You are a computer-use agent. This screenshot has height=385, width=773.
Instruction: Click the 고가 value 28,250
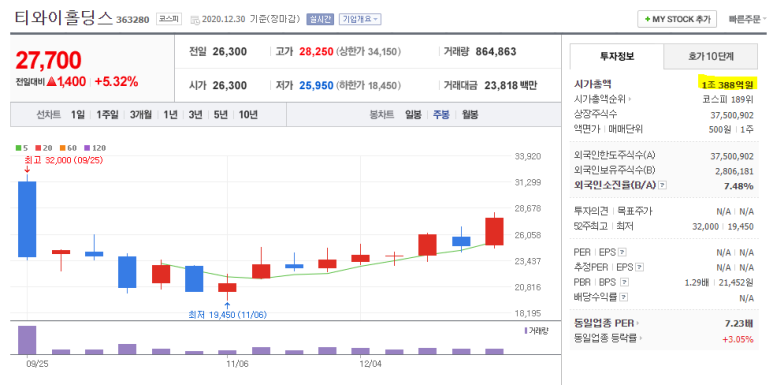pyautogui.click(x=316, y=52)
